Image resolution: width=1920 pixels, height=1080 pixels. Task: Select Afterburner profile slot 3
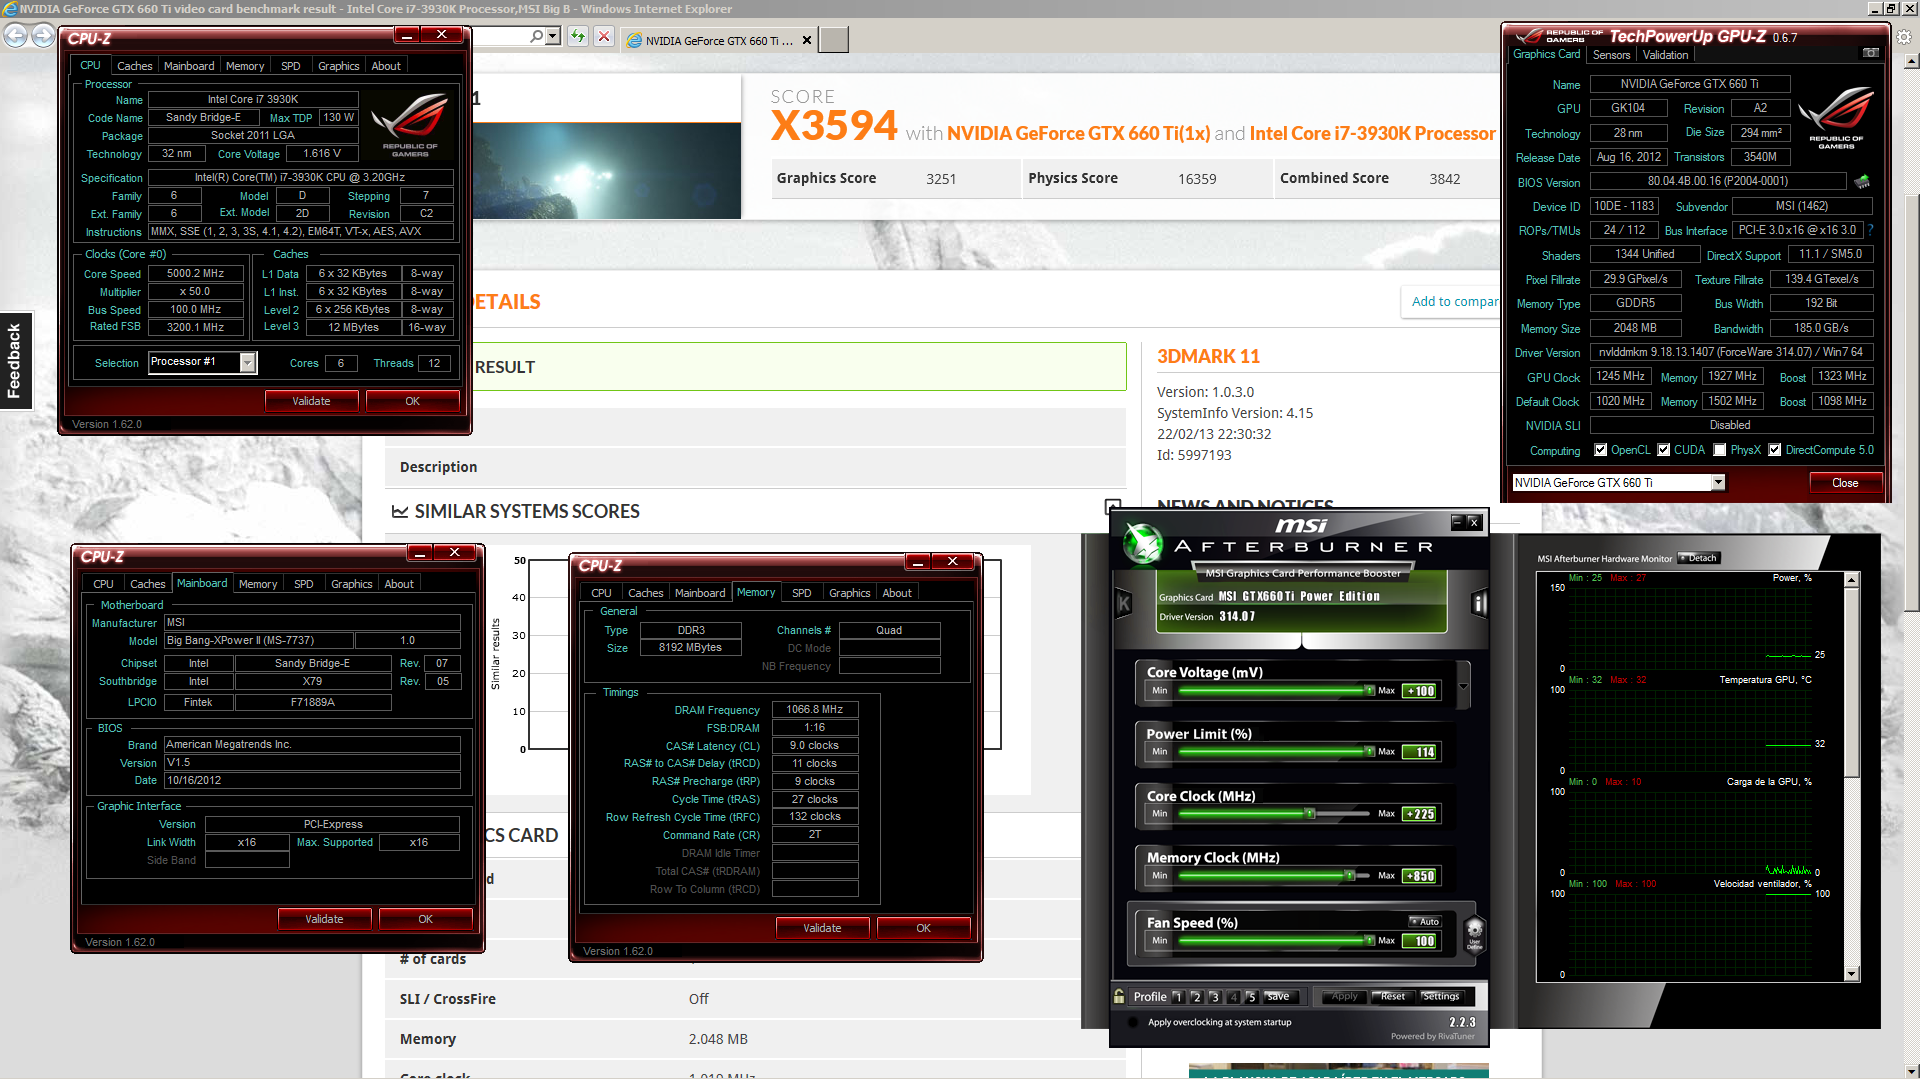(1214, 997)
